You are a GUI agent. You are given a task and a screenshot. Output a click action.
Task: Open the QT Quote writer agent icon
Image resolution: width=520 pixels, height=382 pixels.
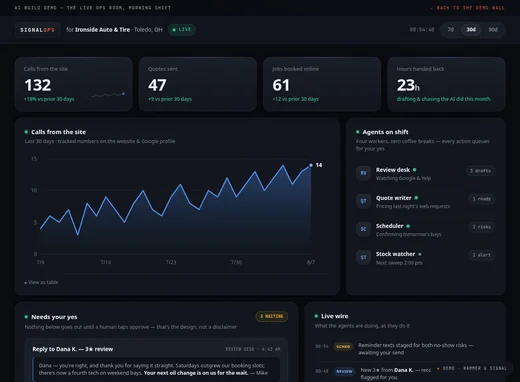pyautogui.click(x=363, y=201)
